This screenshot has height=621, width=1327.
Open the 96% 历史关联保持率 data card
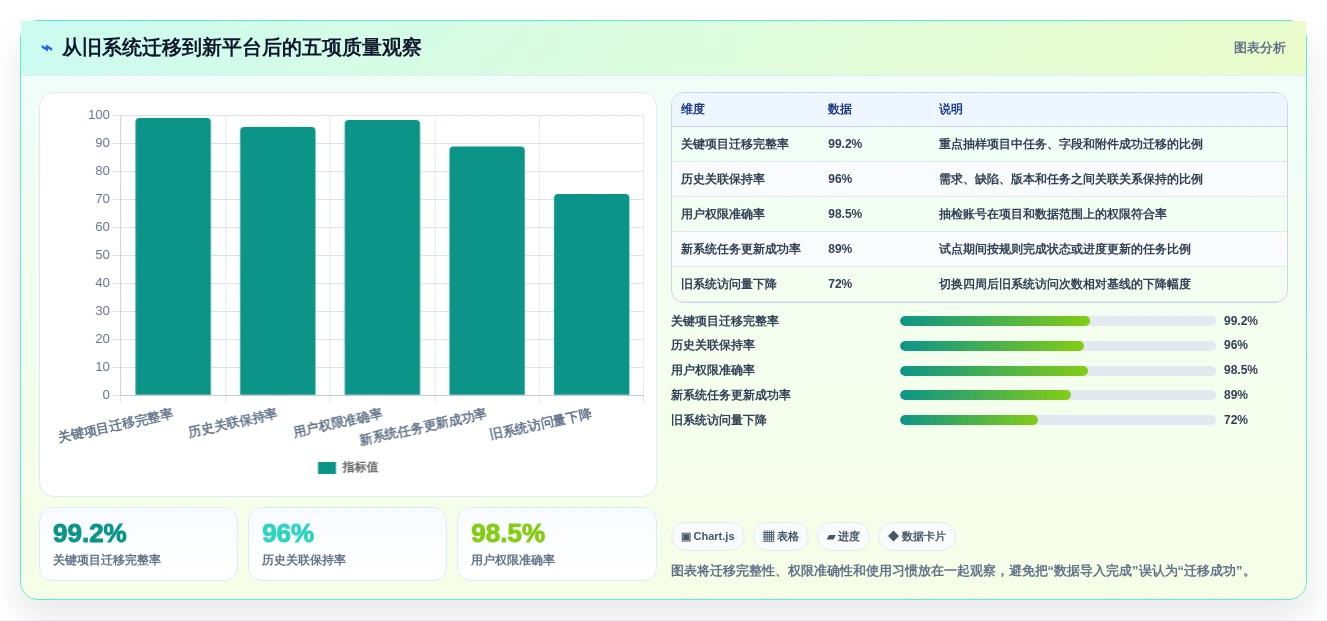click(x=347, y=544)
